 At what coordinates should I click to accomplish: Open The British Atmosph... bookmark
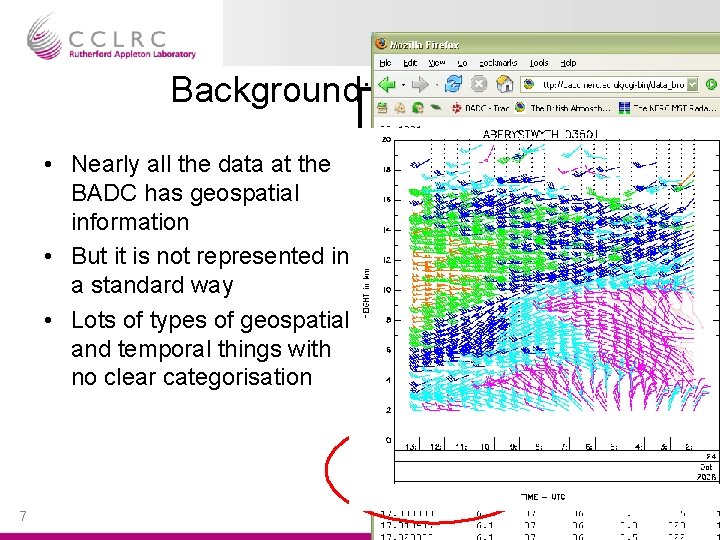(563, 108)
